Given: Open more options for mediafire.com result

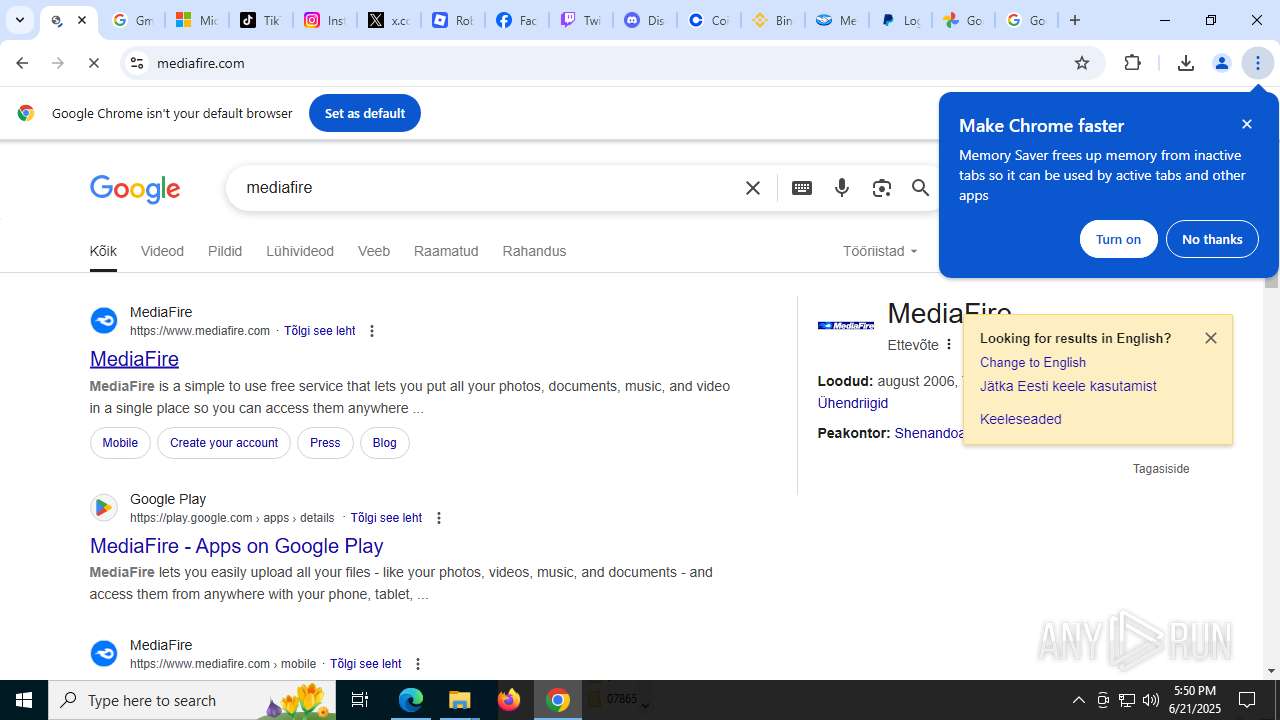Looking at the screenshot, I should [372, 331].
